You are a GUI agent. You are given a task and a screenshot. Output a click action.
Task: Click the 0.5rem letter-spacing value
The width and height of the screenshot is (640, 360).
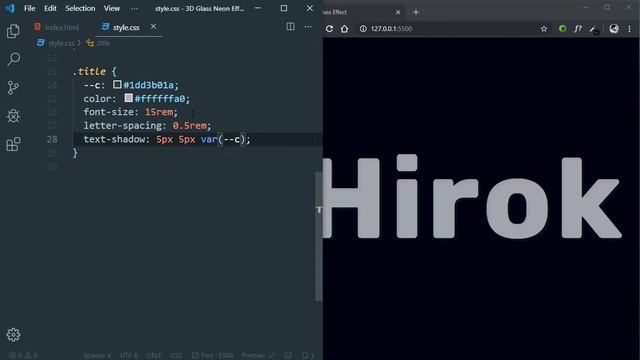(x=189, y=125)
